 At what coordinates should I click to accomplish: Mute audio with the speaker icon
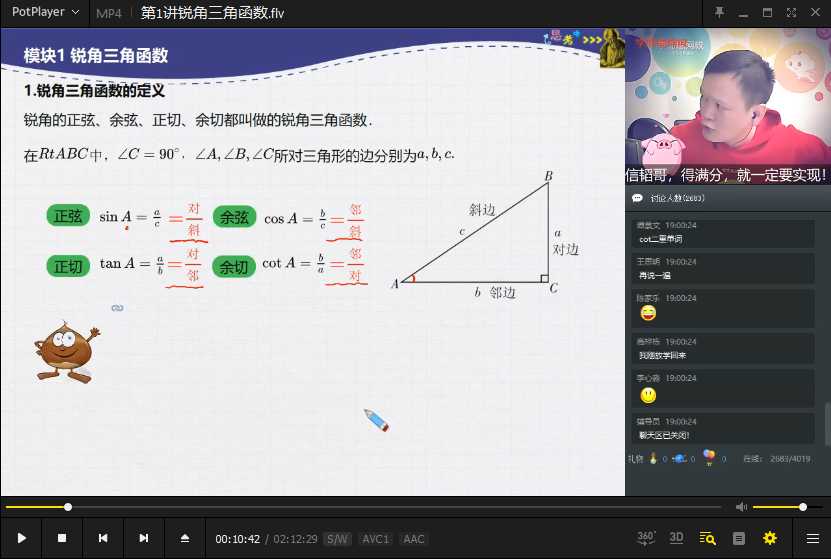pos(741,507)
